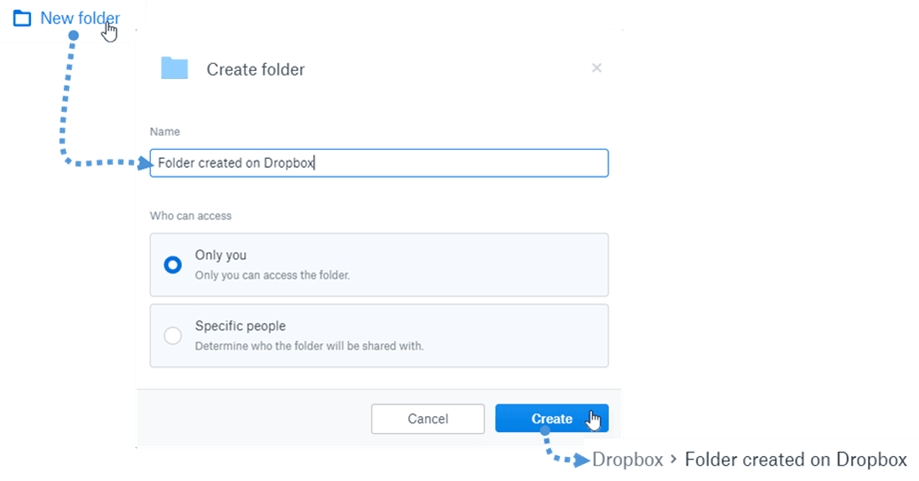Click the "Specific people" option title text
This screenshot has width=919, height=481.
[x=240, y=326]
